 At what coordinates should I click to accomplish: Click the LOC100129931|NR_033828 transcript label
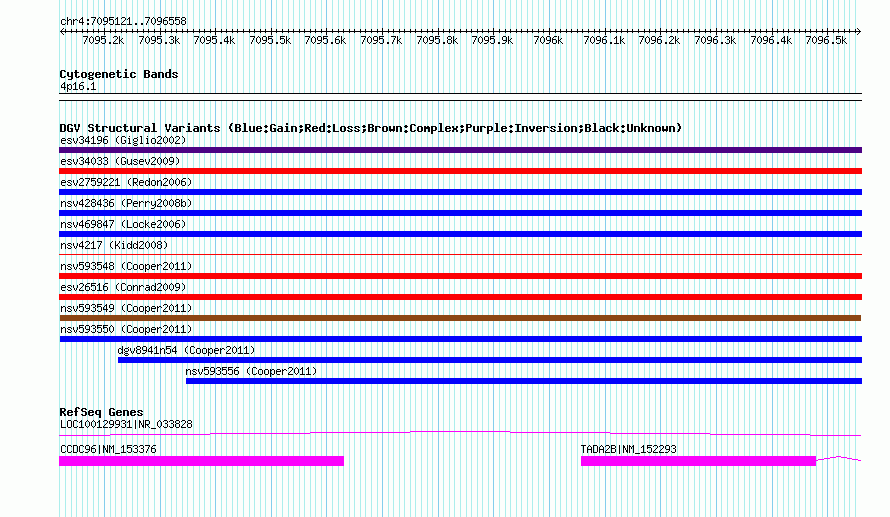pyautogui.click(x=126, y=424)
